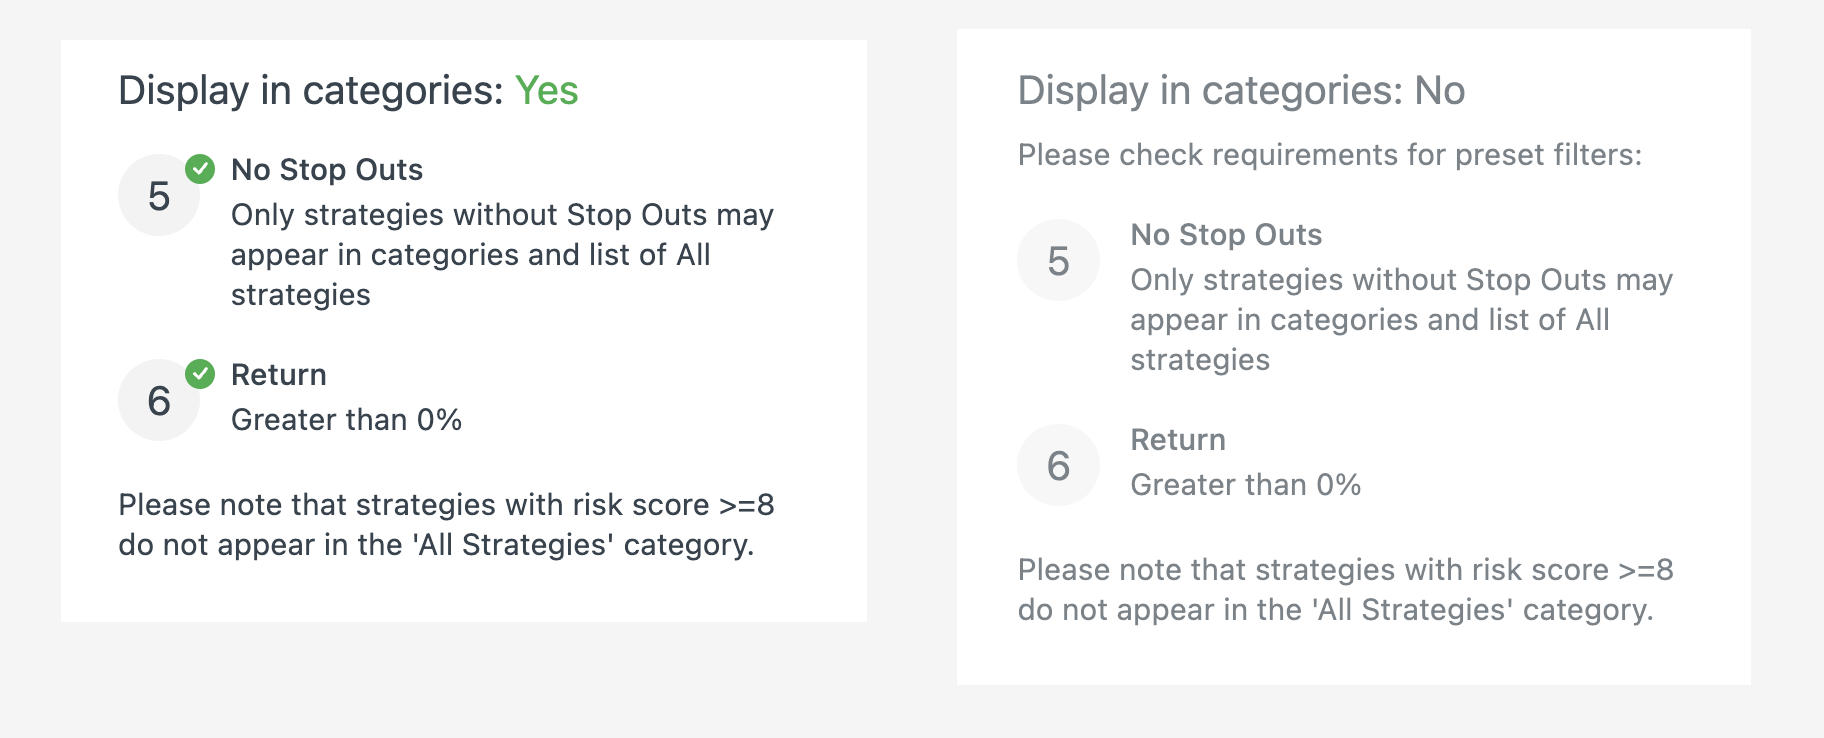This screenshot has height=738, width=1824.
Task: Click the grayed Stop Outs description in the No panel
Action: coord(1401,320)
